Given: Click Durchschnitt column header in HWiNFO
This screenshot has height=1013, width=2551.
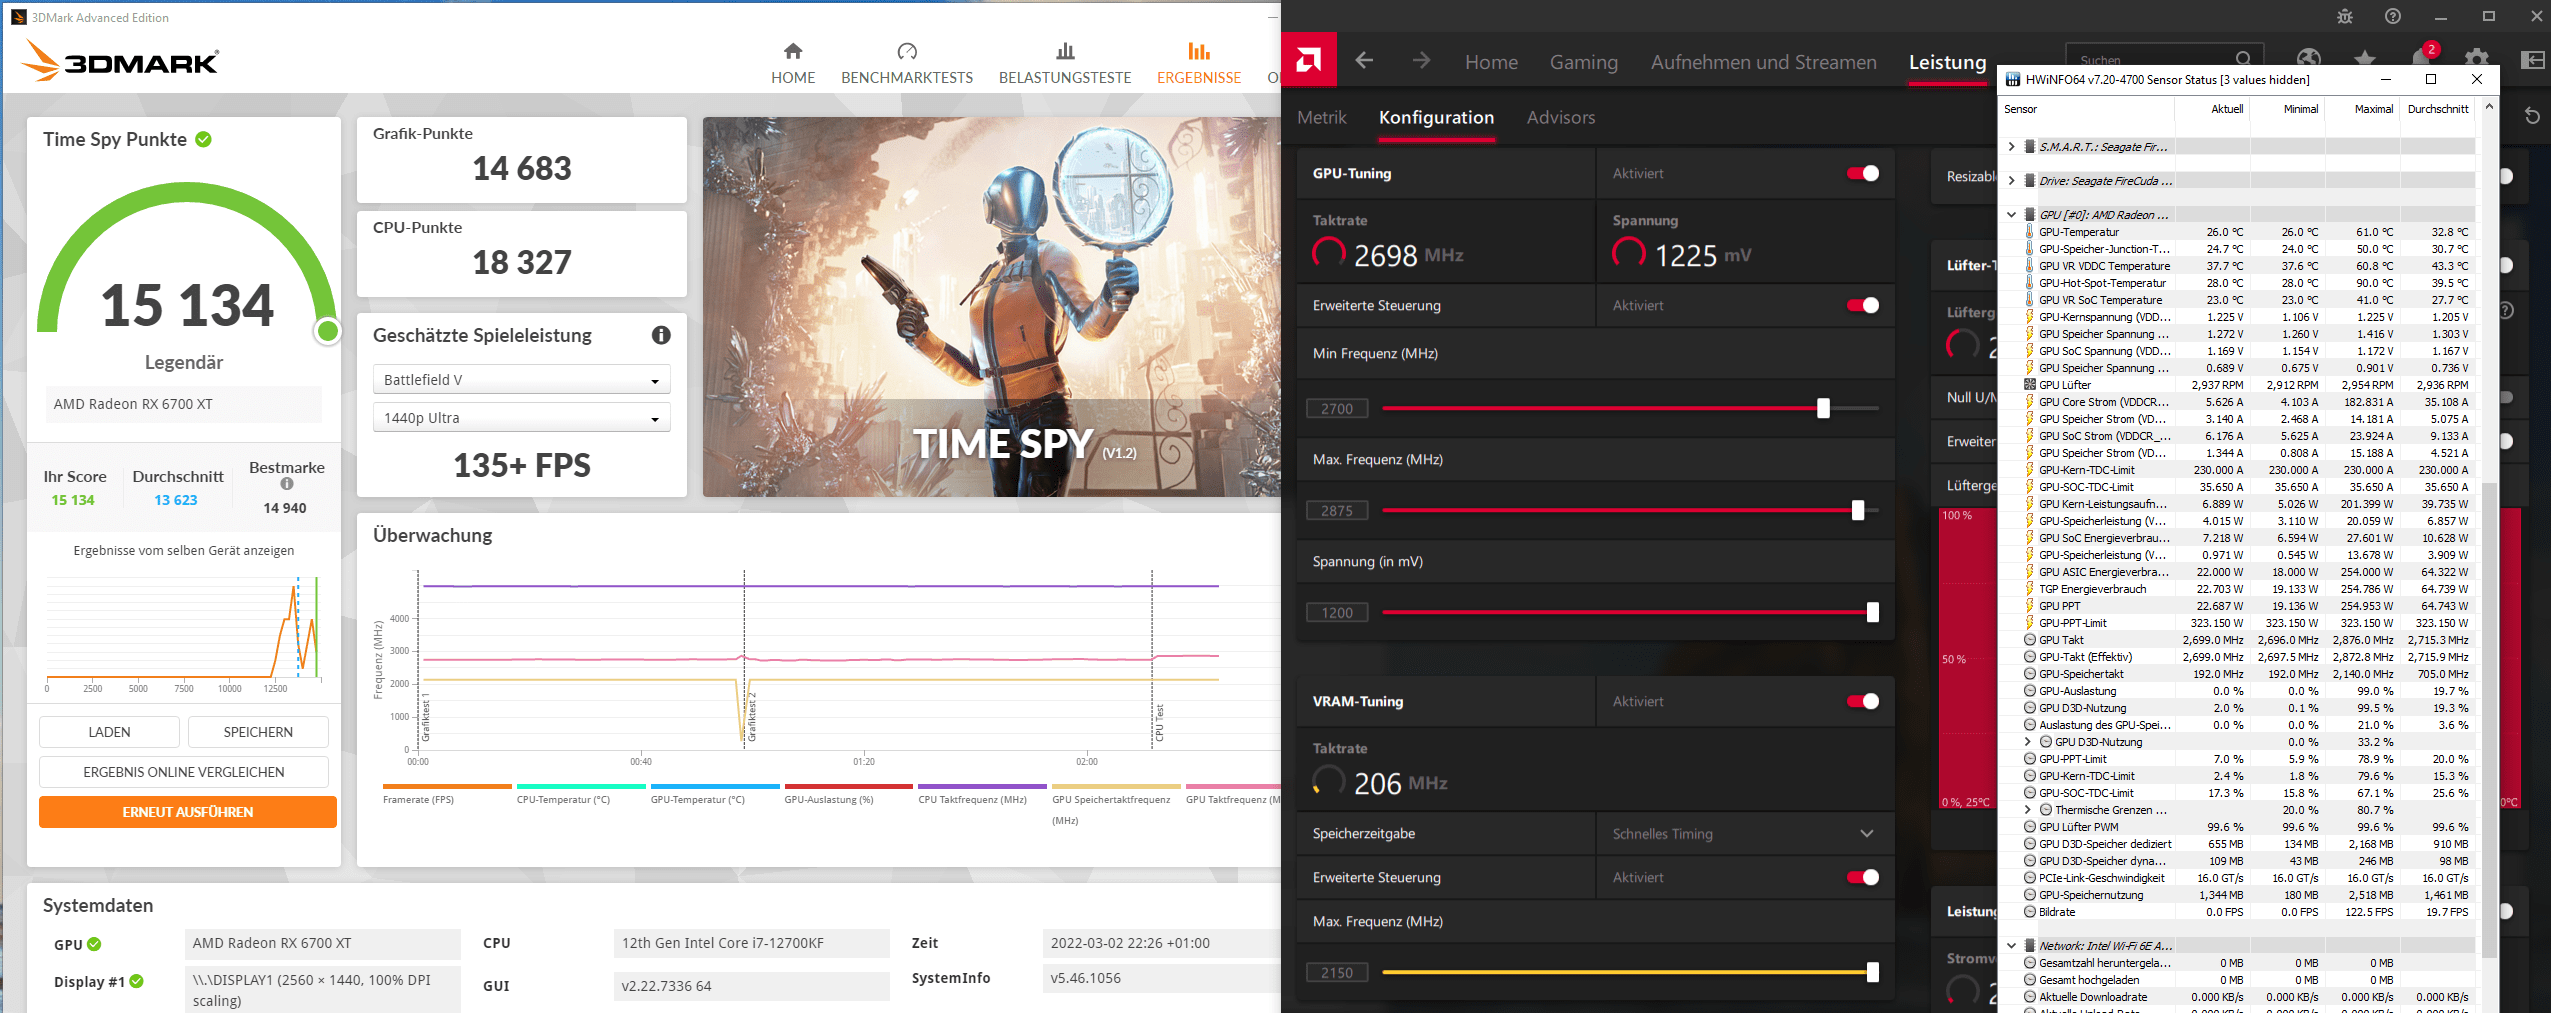Looking at the screenshot, I should 2438,109.
